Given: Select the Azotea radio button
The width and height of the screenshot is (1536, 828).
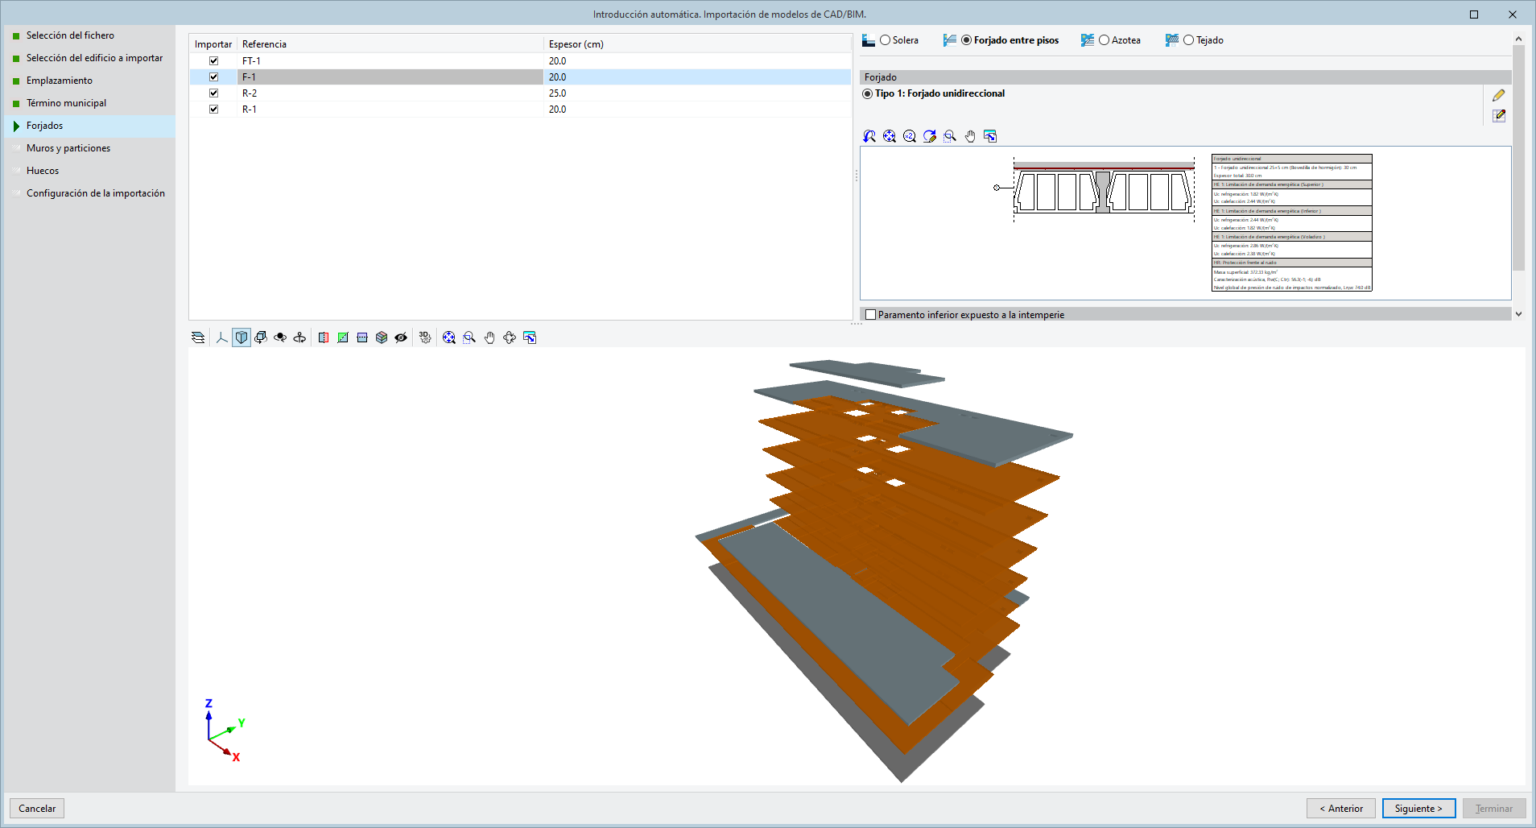Looking at the screenshot, I should pos(1105,40).
